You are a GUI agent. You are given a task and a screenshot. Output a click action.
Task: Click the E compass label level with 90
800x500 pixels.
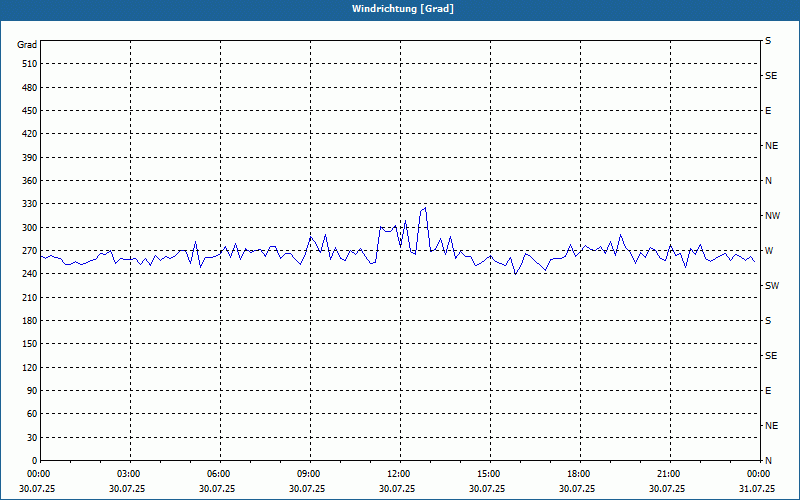[768, 391]
